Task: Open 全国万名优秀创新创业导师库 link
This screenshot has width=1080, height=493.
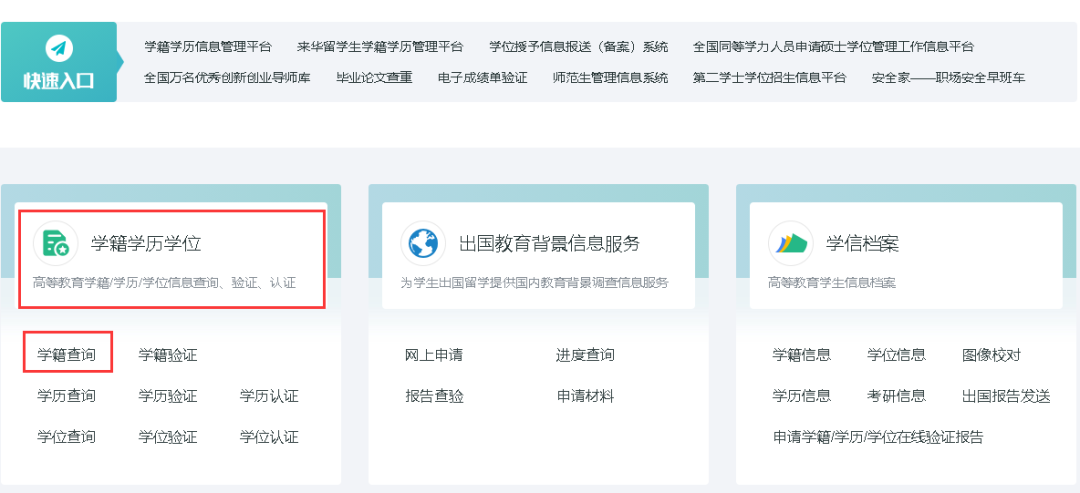Action: [227, 78]
